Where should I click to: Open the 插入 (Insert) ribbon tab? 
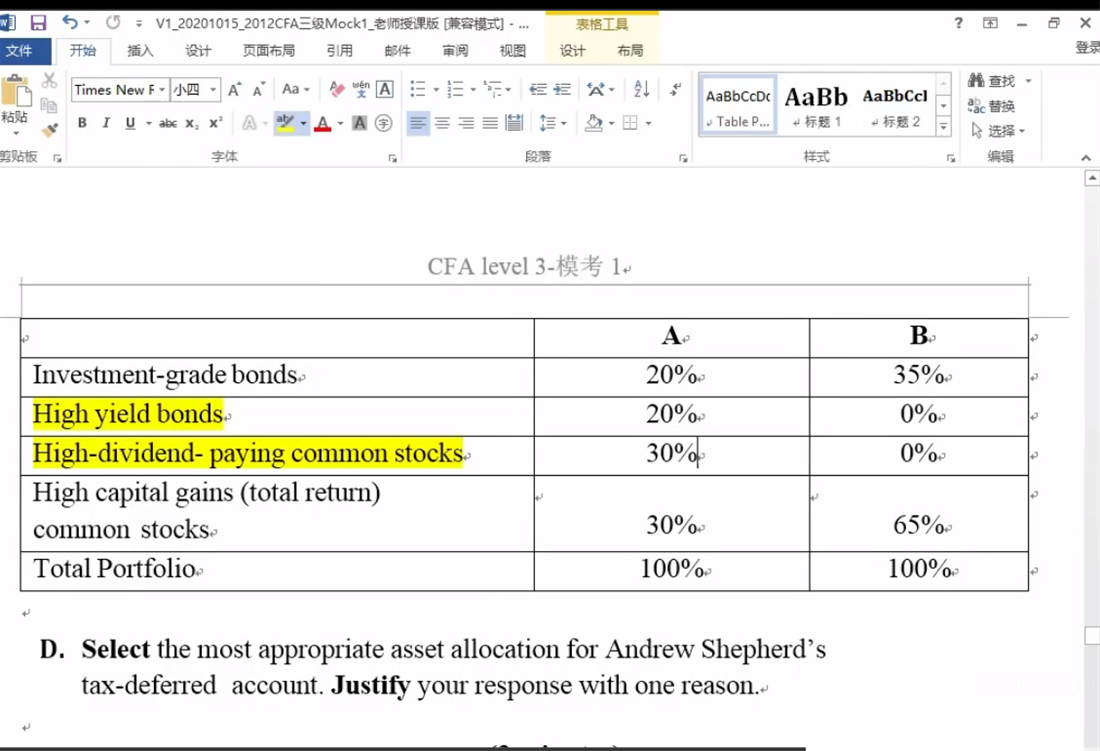point(141,51)
